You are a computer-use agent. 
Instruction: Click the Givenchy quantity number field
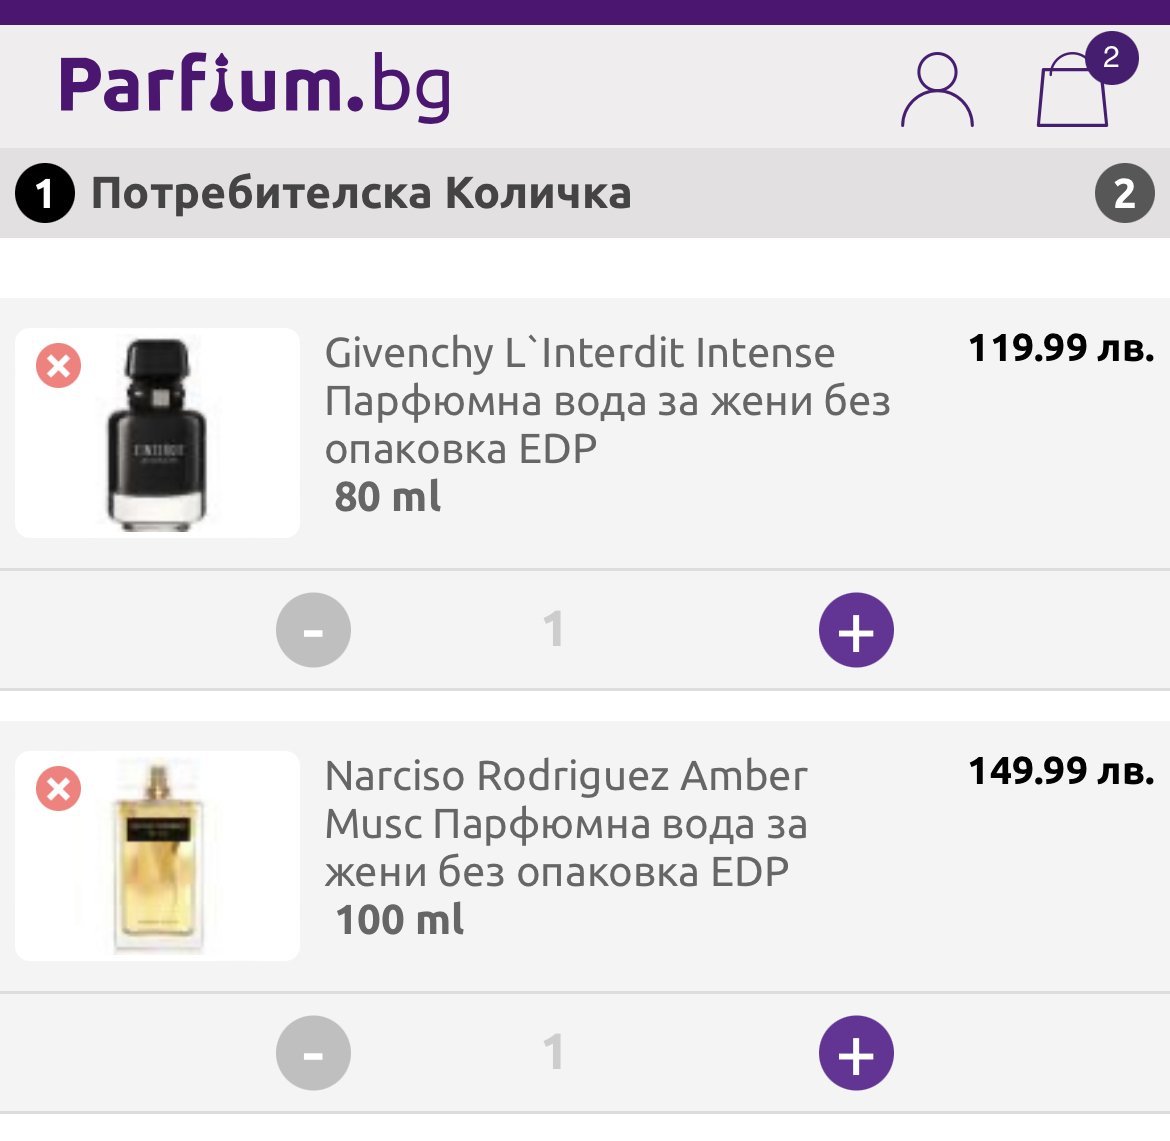pyautogui.click(x=553, y=631)
